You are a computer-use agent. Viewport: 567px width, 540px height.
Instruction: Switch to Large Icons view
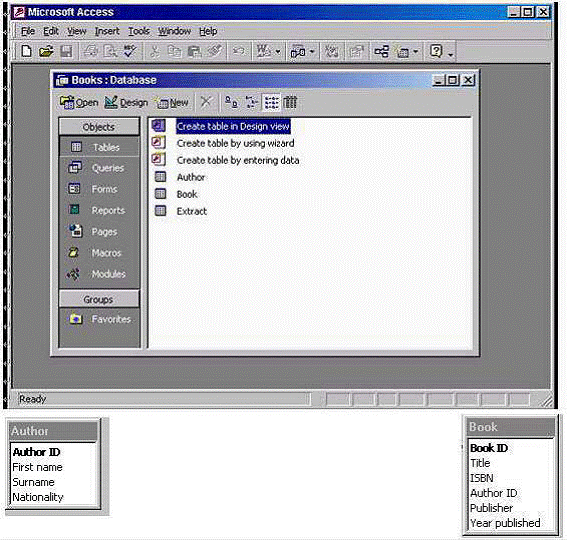pyautogui.click(x=231, y=102)
